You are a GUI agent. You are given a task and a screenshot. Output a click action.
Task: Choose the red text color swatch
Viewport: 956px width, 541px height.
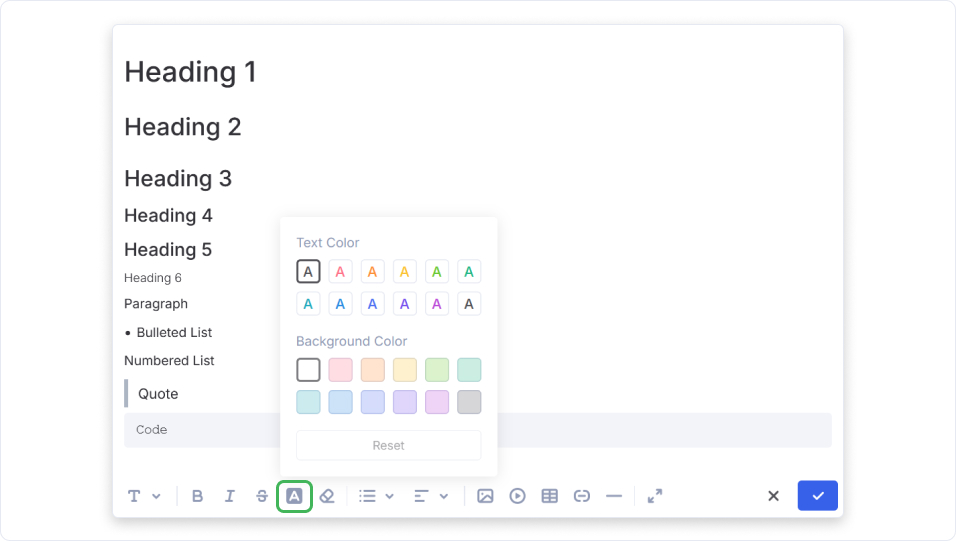click(340, 271)
